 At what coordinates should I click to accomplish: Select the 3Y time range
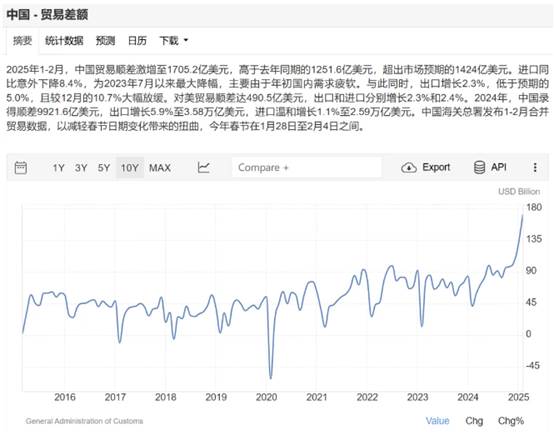81,168
